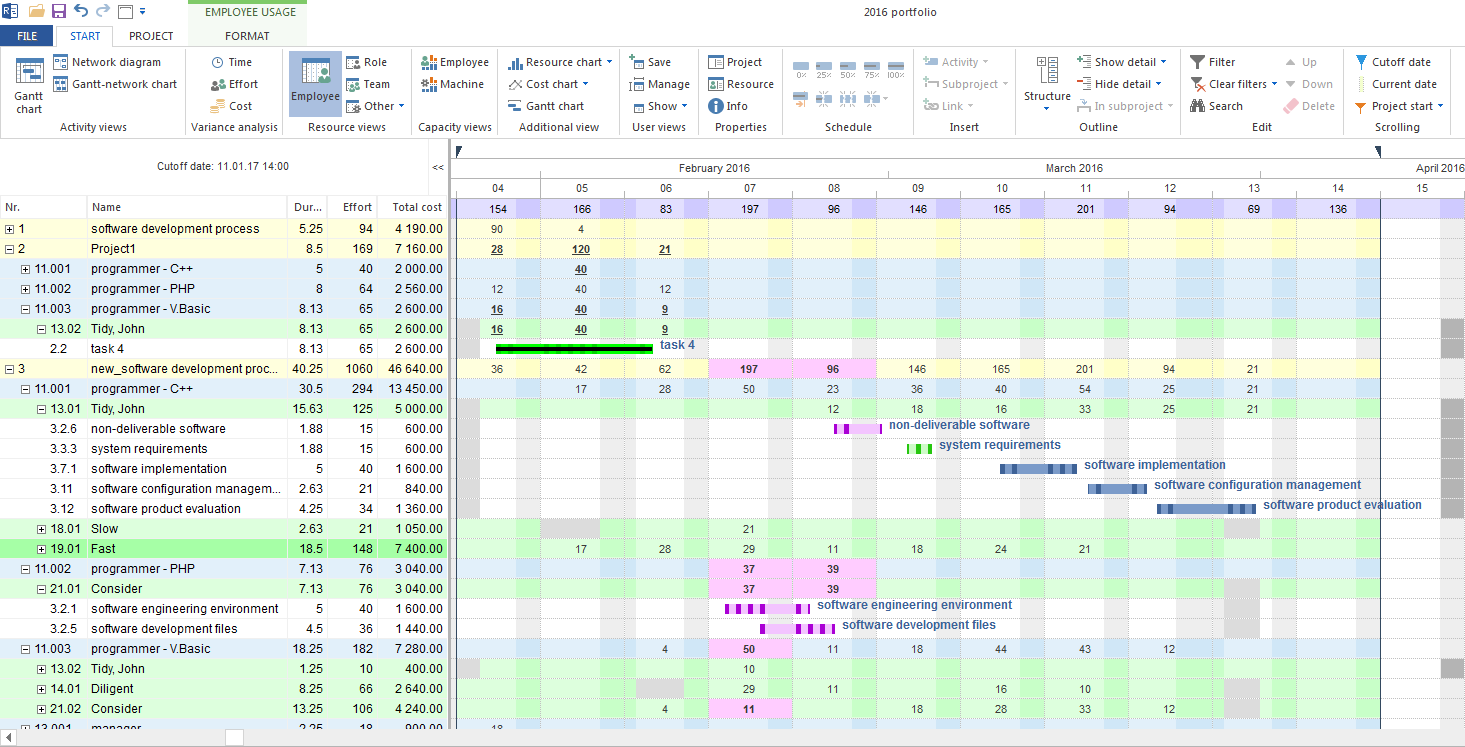Select software implementation Gantt bar

[1039, 468]
